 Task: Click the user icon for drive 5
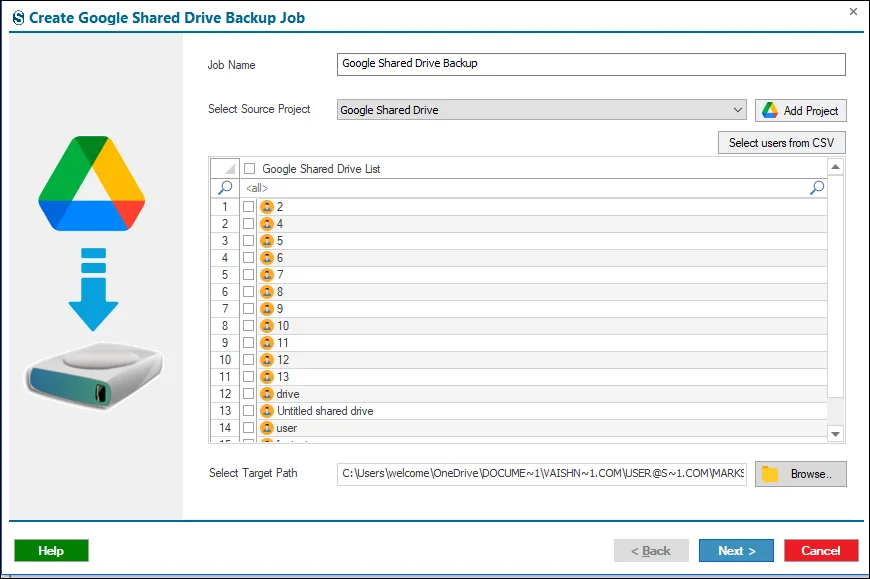[267, 241]
